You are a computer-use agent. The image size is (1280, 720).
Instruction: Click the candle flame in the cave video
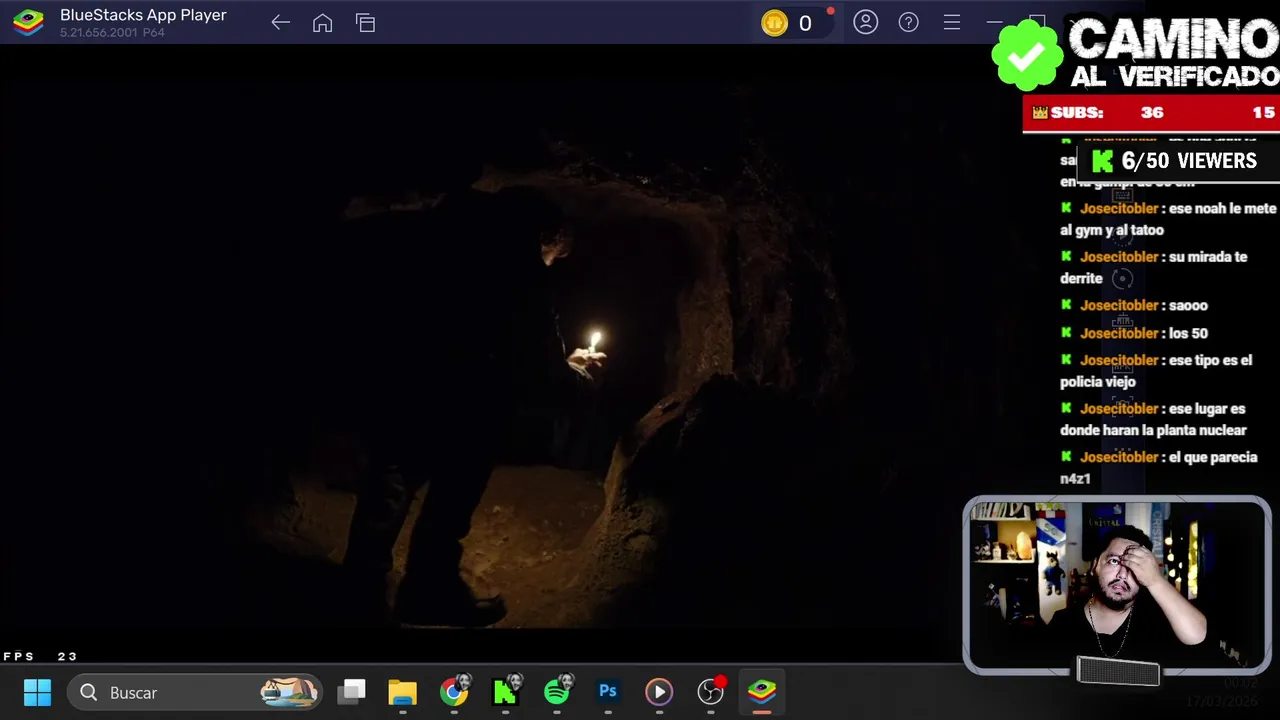[x=595, y=342]
